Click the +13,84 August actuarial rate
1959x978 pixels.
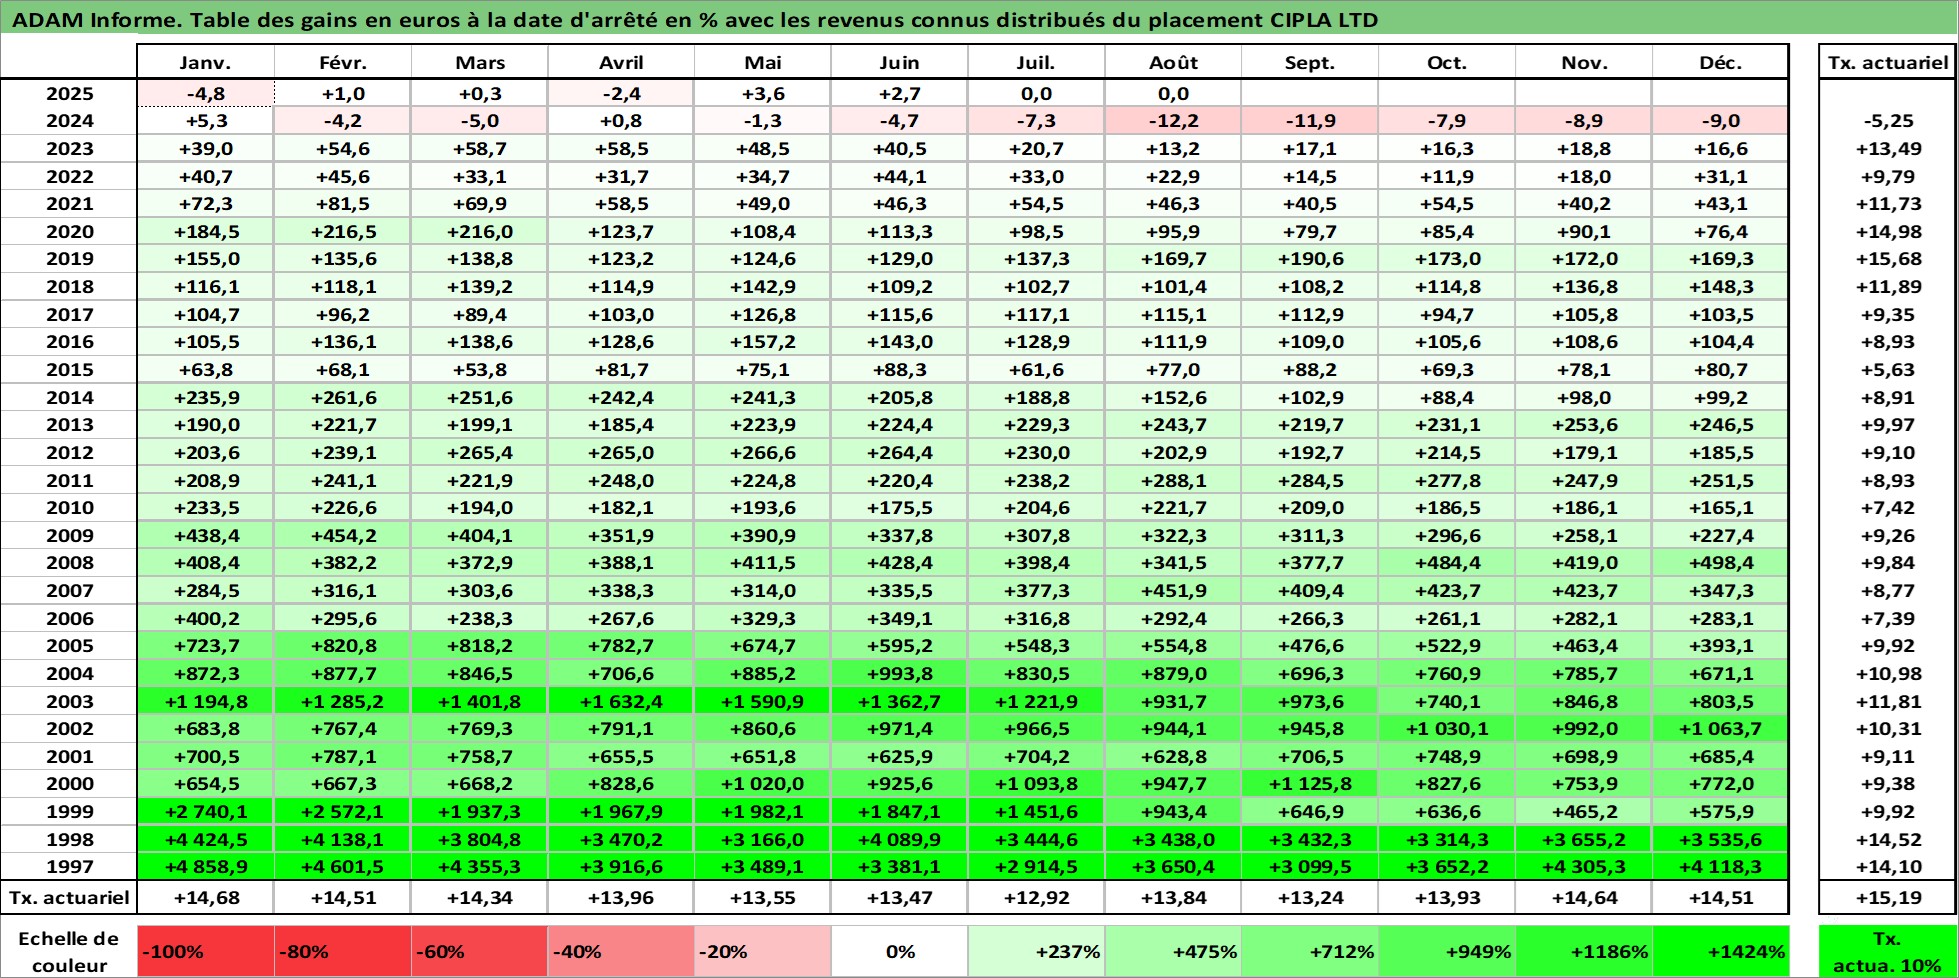click(1173, 898)
